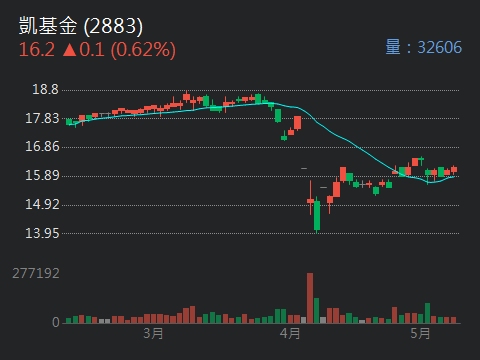Click the volume label 量：32606
480x360 pixels.
pos(424,47)
